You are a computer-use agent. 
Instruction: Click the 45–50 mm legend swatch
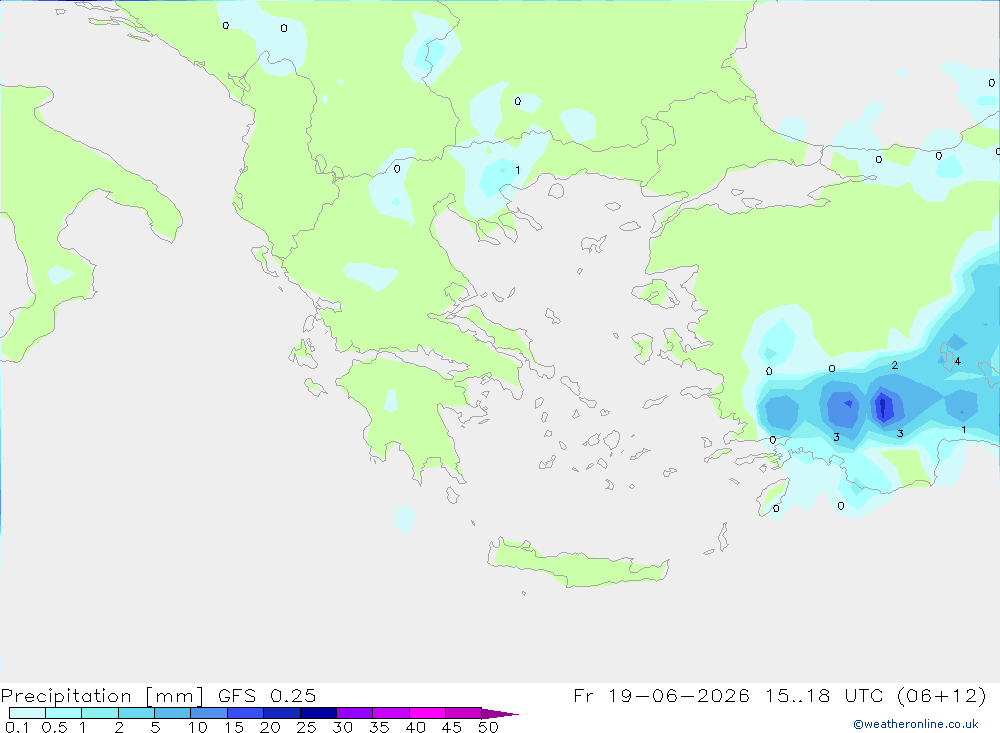click(463, 713)
